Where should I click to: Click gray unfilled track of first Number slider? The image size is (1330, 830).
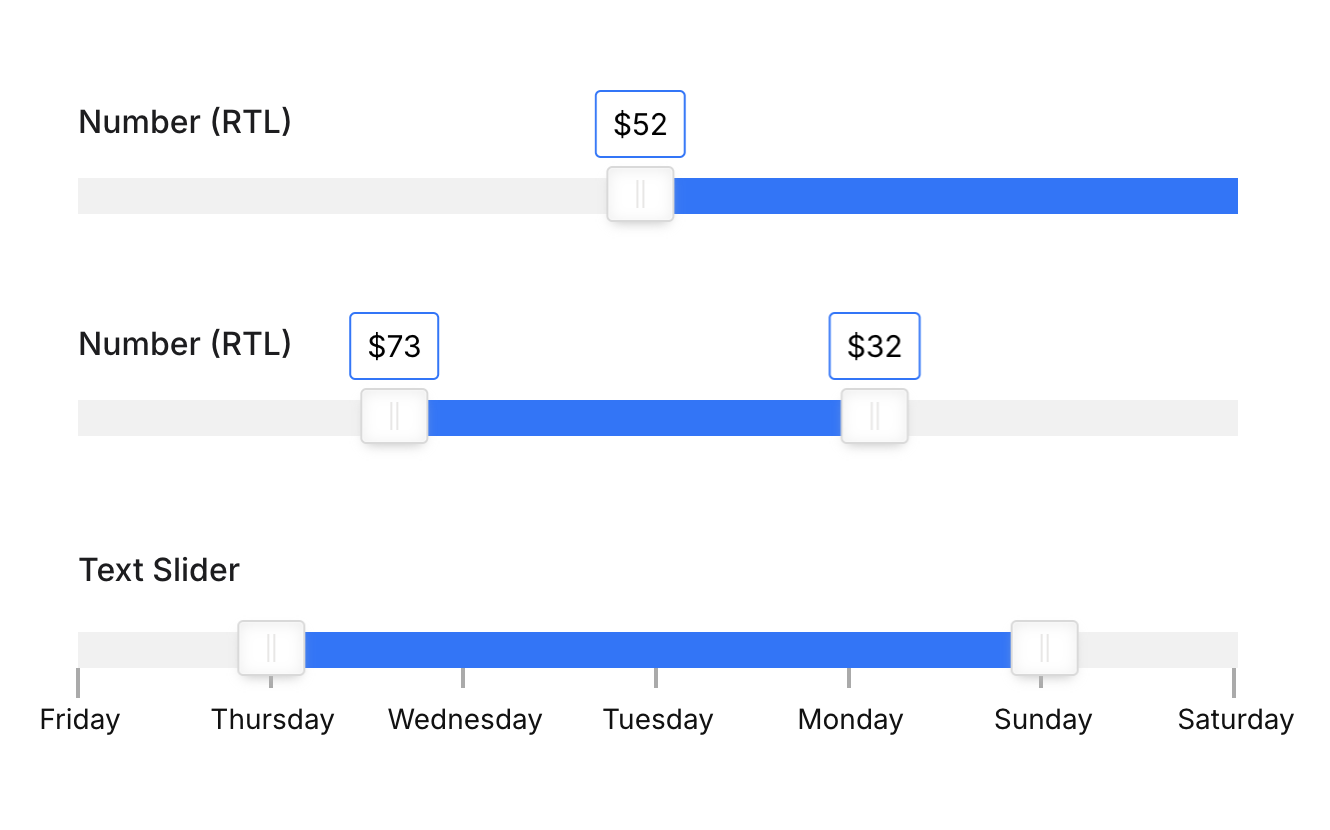tap(342, 196)
